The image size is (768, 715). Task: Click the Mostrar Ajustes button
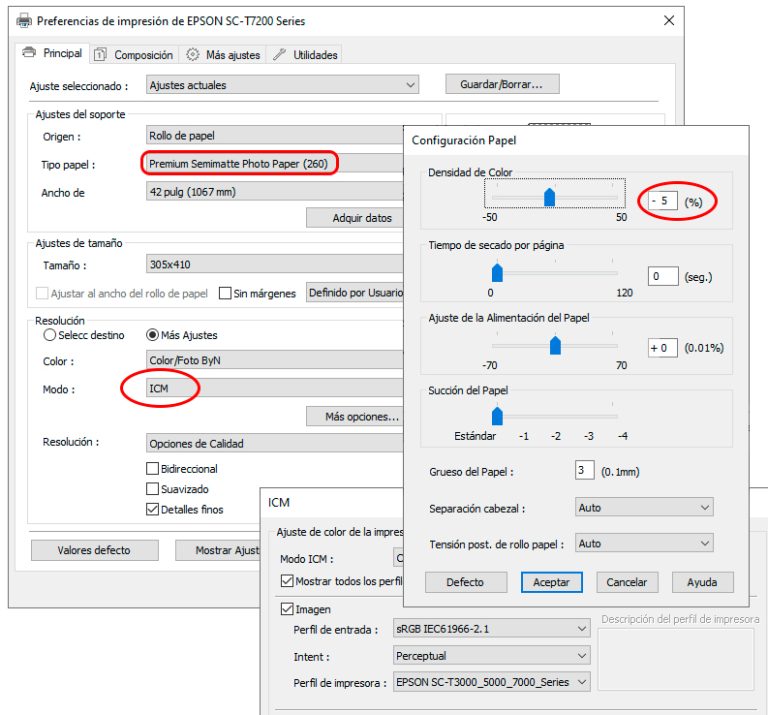[218, 550]
